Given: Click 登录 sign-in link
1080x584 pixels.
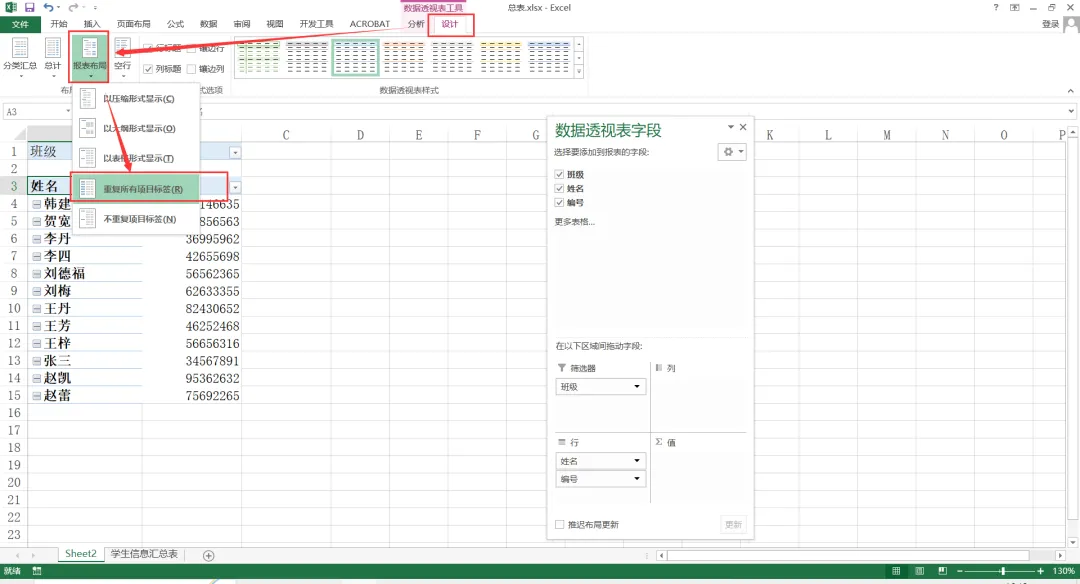Looking at the screenshot, I should (1050, 24).
